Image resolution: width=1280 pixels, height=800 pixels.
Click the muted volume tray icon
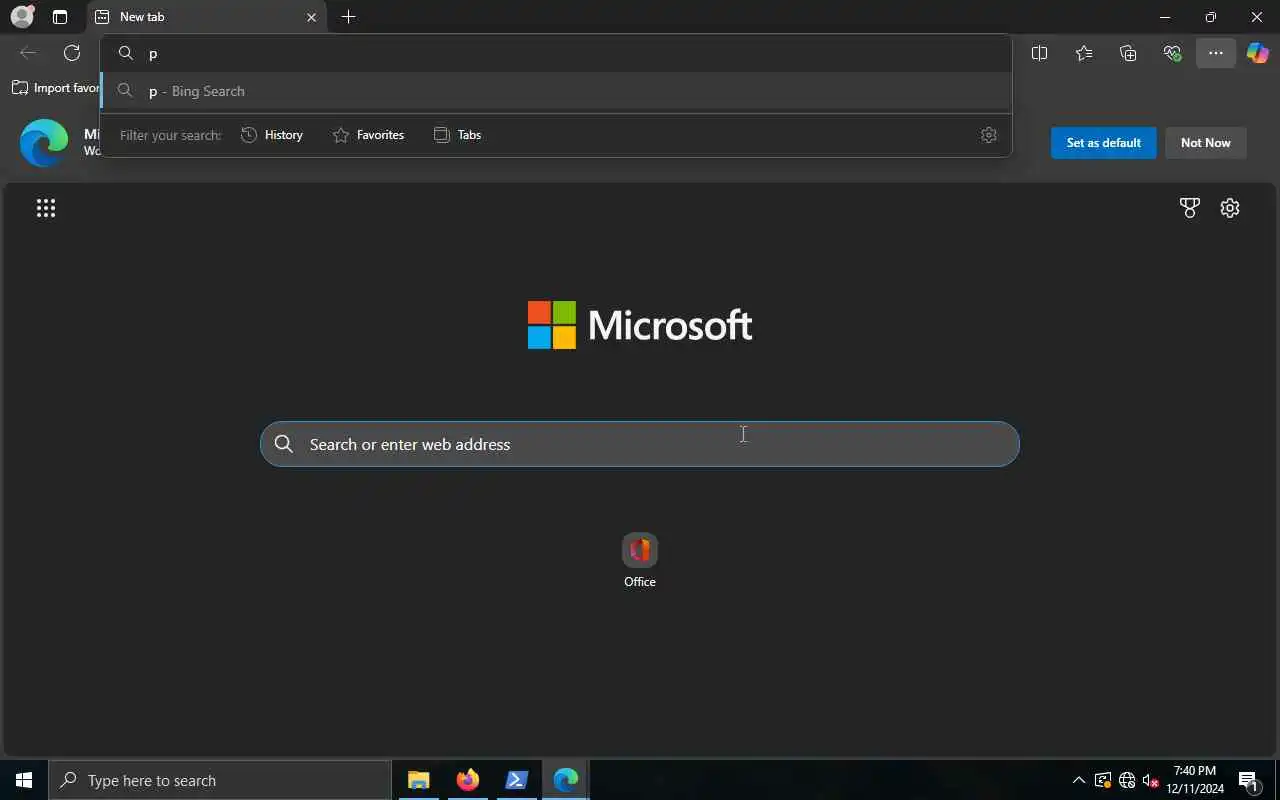(1151, 780)
